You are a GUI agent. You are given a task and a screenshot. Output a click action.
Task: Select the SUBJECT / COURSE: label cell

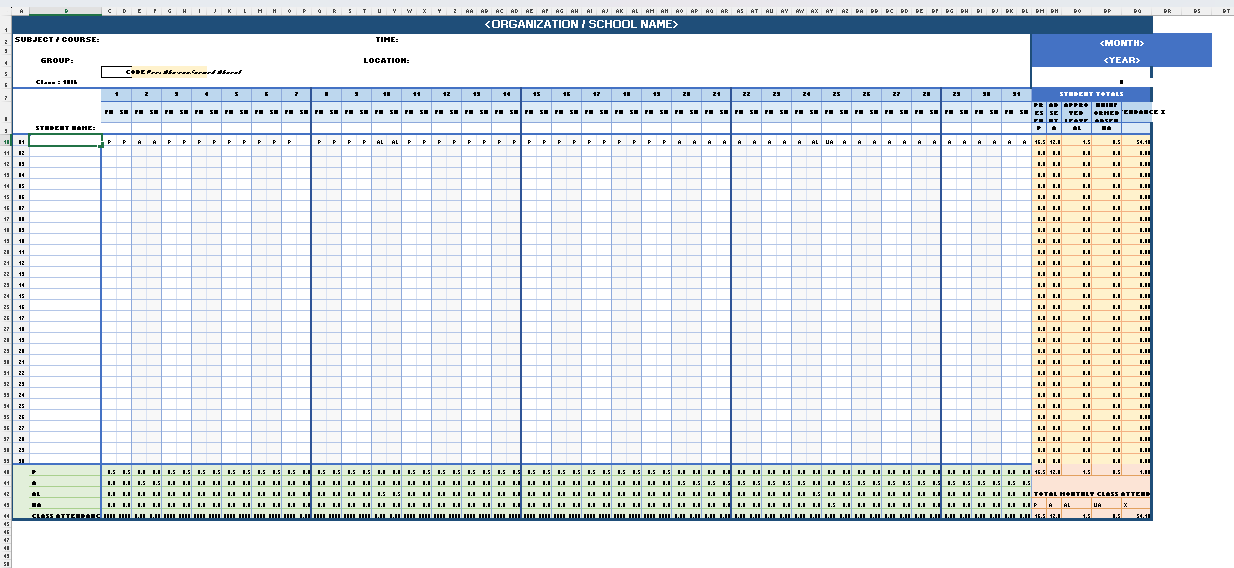coord(56,40)
